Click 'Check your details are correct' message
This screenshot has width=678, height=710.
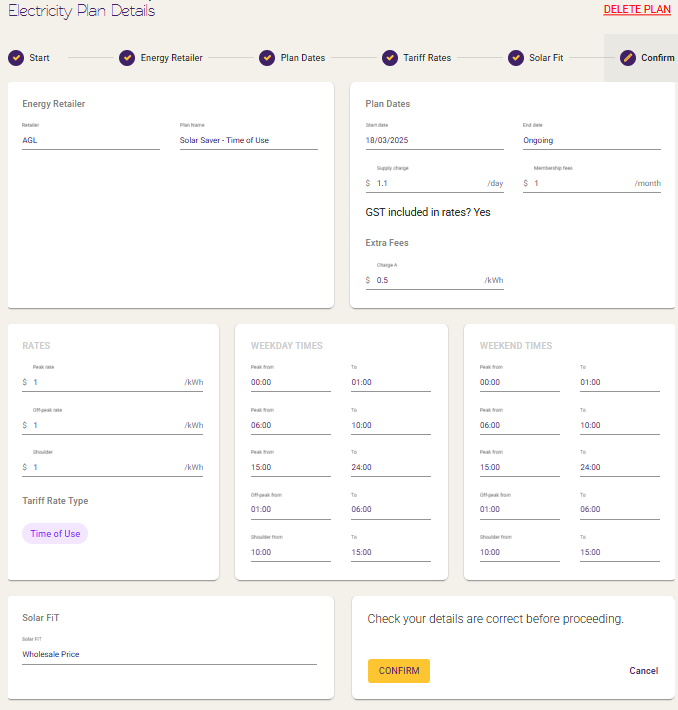click(495, 619)
